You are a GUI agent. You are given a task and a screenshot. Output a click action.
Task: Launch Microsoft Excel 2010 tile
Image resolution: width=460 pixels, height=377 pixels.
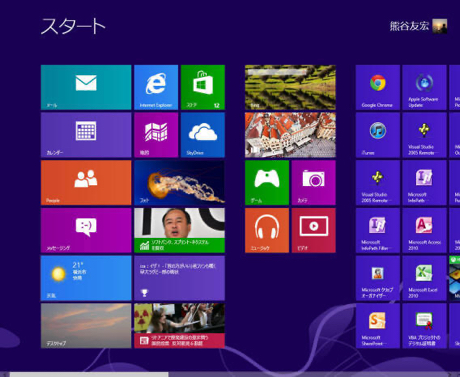424,278
